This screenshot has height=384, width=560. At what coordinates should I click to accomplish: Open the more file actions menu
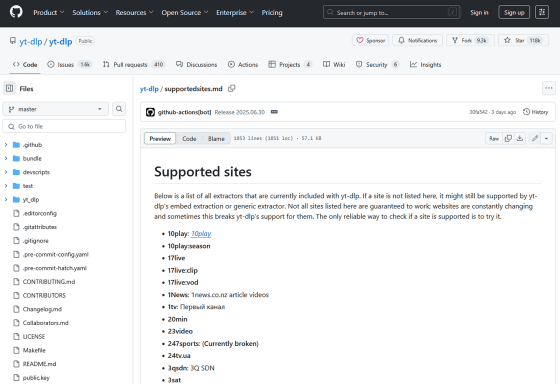tap(549, 88)
